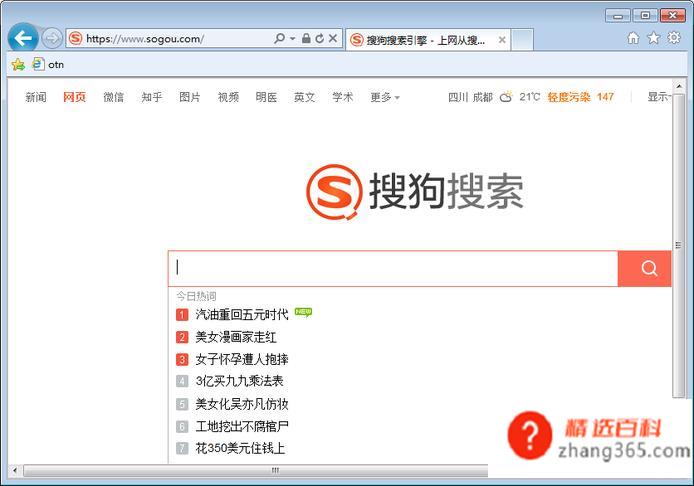Open the 明医 search category
694x486 pixels.
click(266, 97)
